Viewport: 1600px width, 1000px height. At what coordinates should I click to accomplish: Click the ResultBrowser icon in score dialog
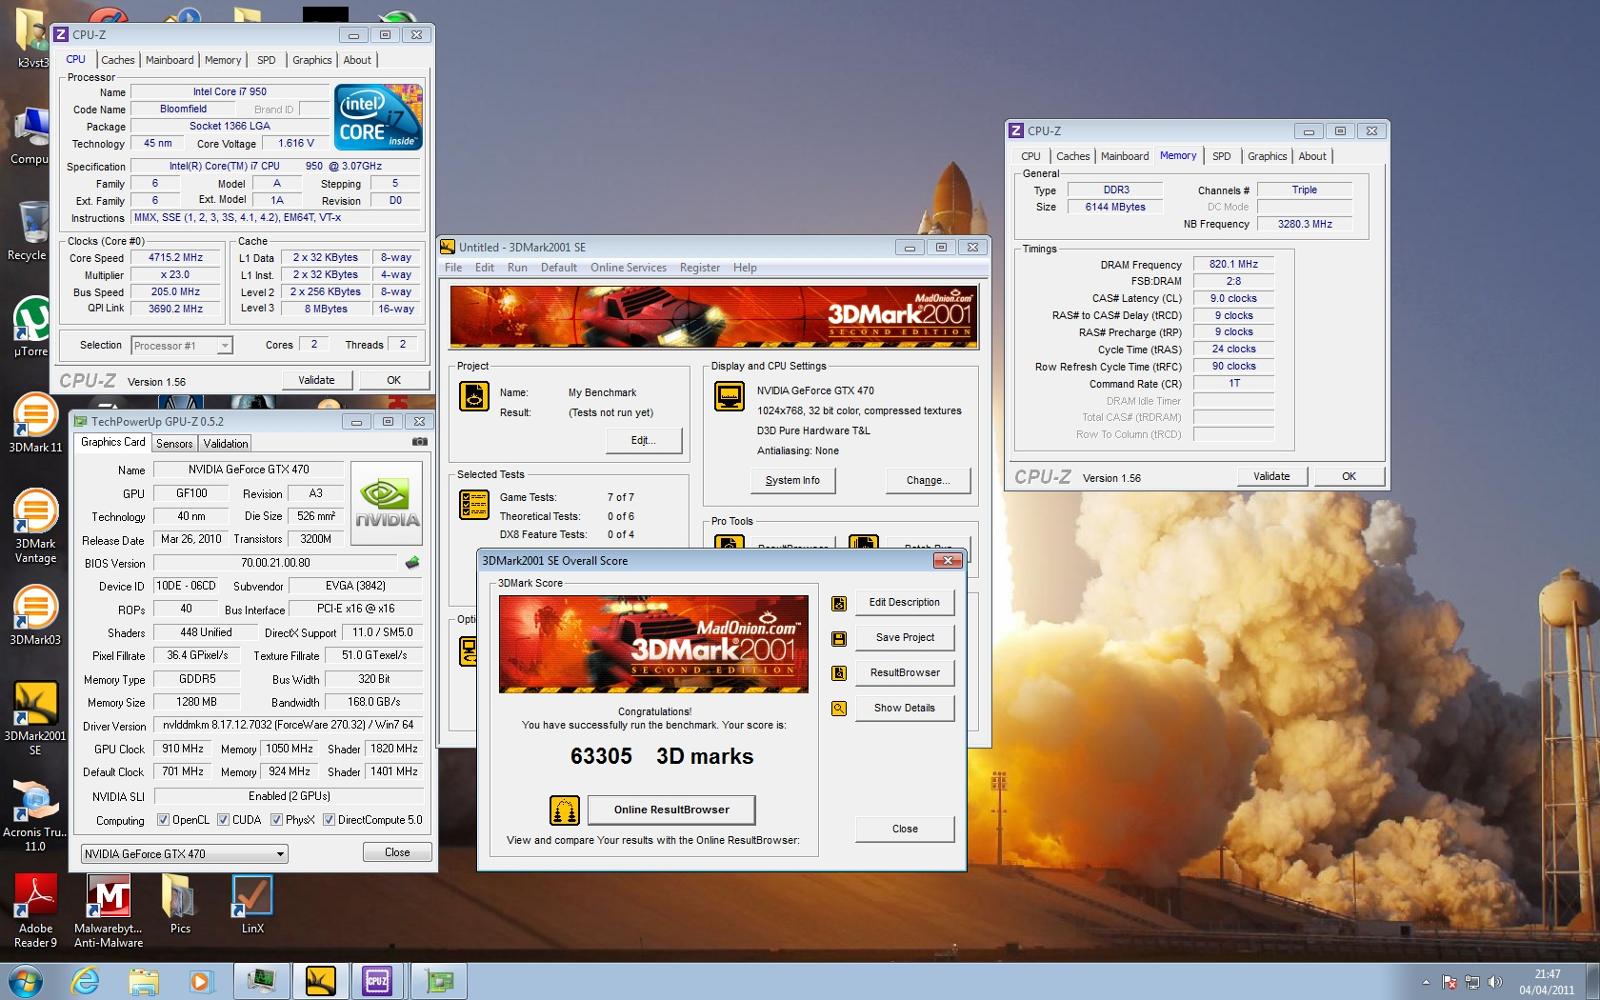click(x=839, y=673)
